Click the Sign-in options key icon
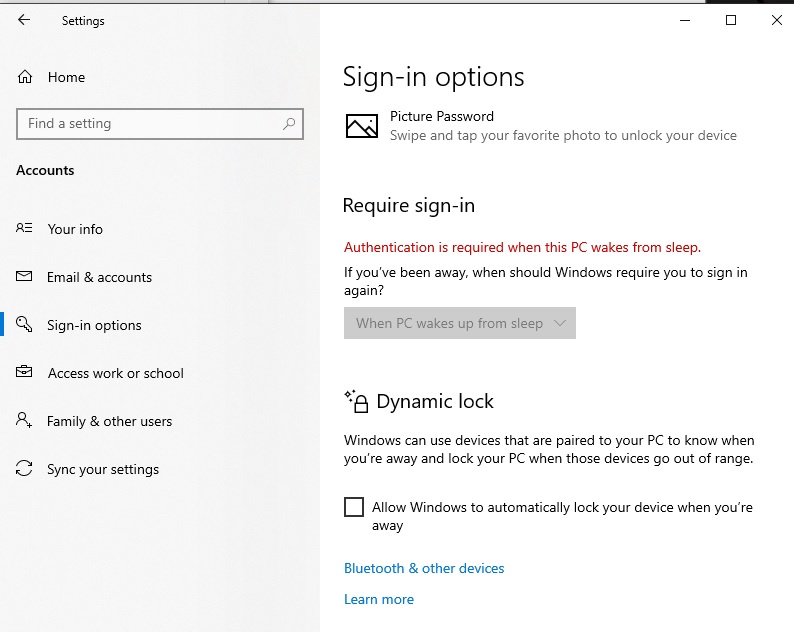 tap(25, 325)
